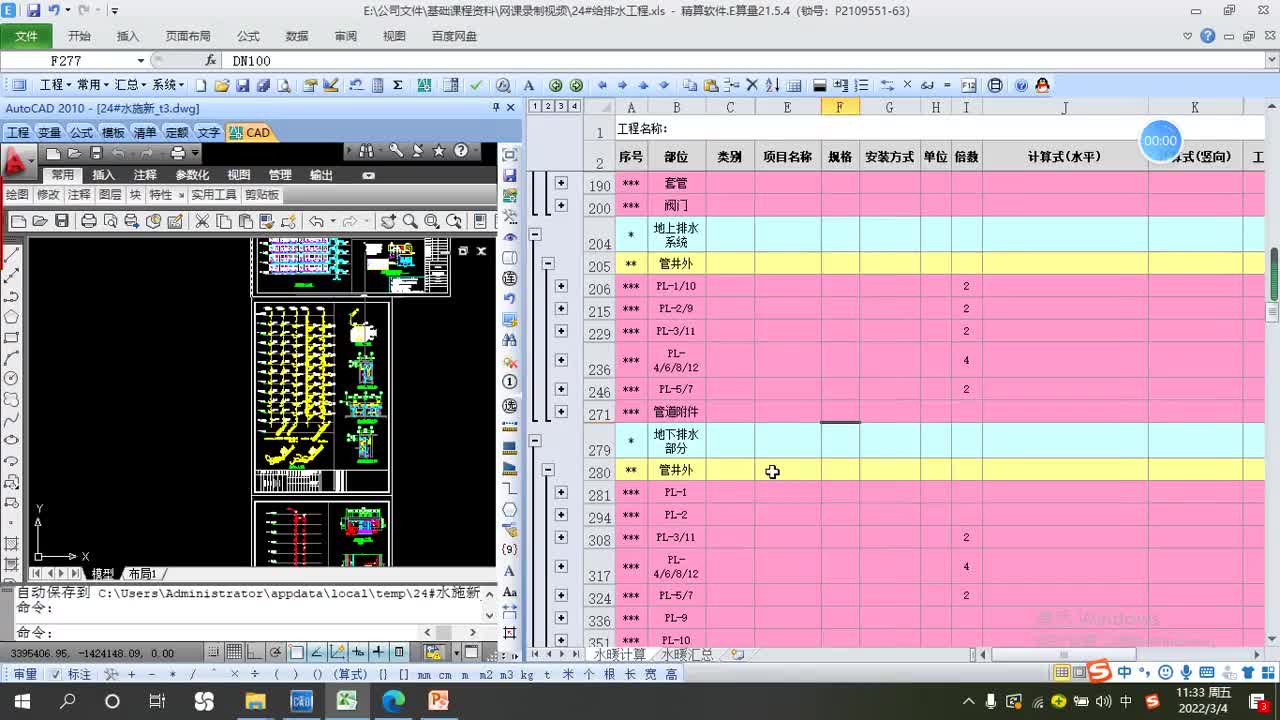Open the 百度网盘 ribbon tab
1280x720 pixels.
455,36
